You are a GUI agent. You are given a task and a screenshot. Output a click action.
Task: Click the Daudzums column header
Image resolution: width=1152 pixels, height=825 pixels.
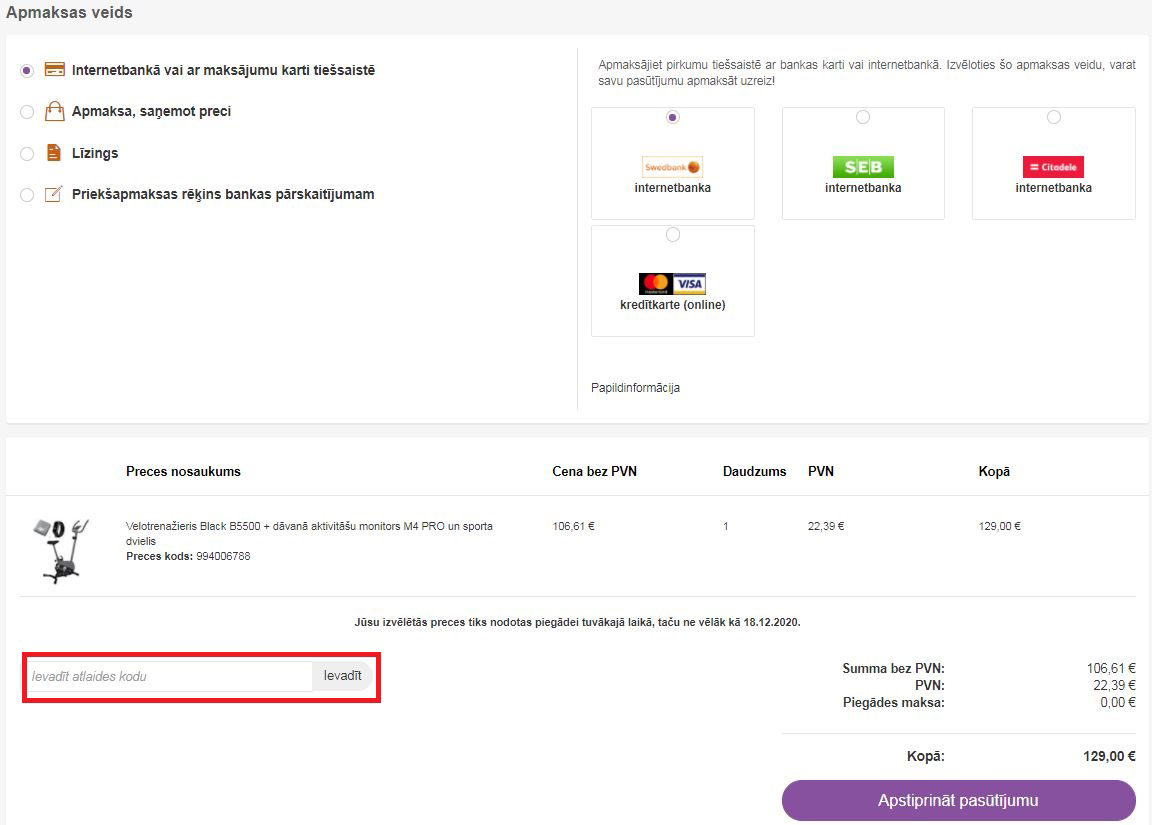tap(755, 472)
